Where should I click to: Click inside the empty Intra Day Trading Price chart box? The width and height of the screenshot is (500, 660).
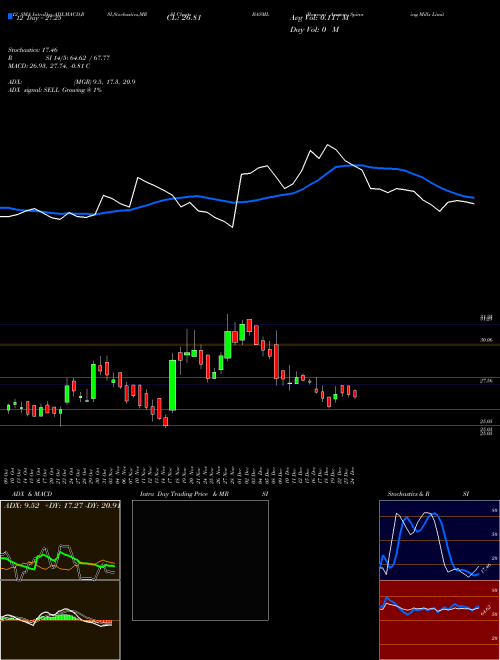coord(200,560)
